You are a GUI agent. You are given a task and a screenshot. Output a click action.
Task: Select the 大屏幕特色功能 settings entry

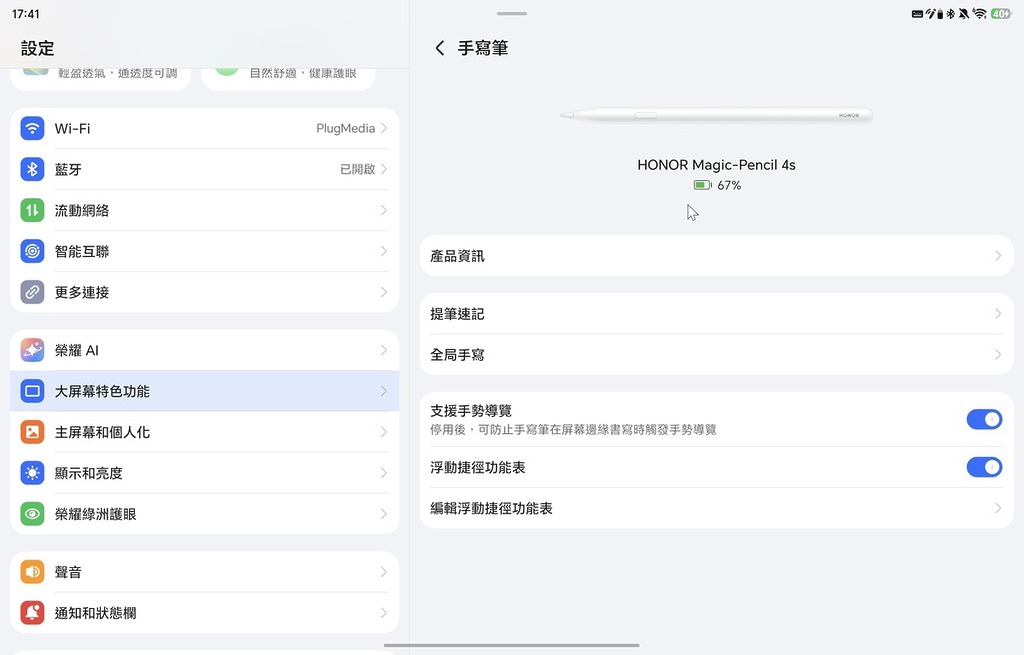pos(204,391)
